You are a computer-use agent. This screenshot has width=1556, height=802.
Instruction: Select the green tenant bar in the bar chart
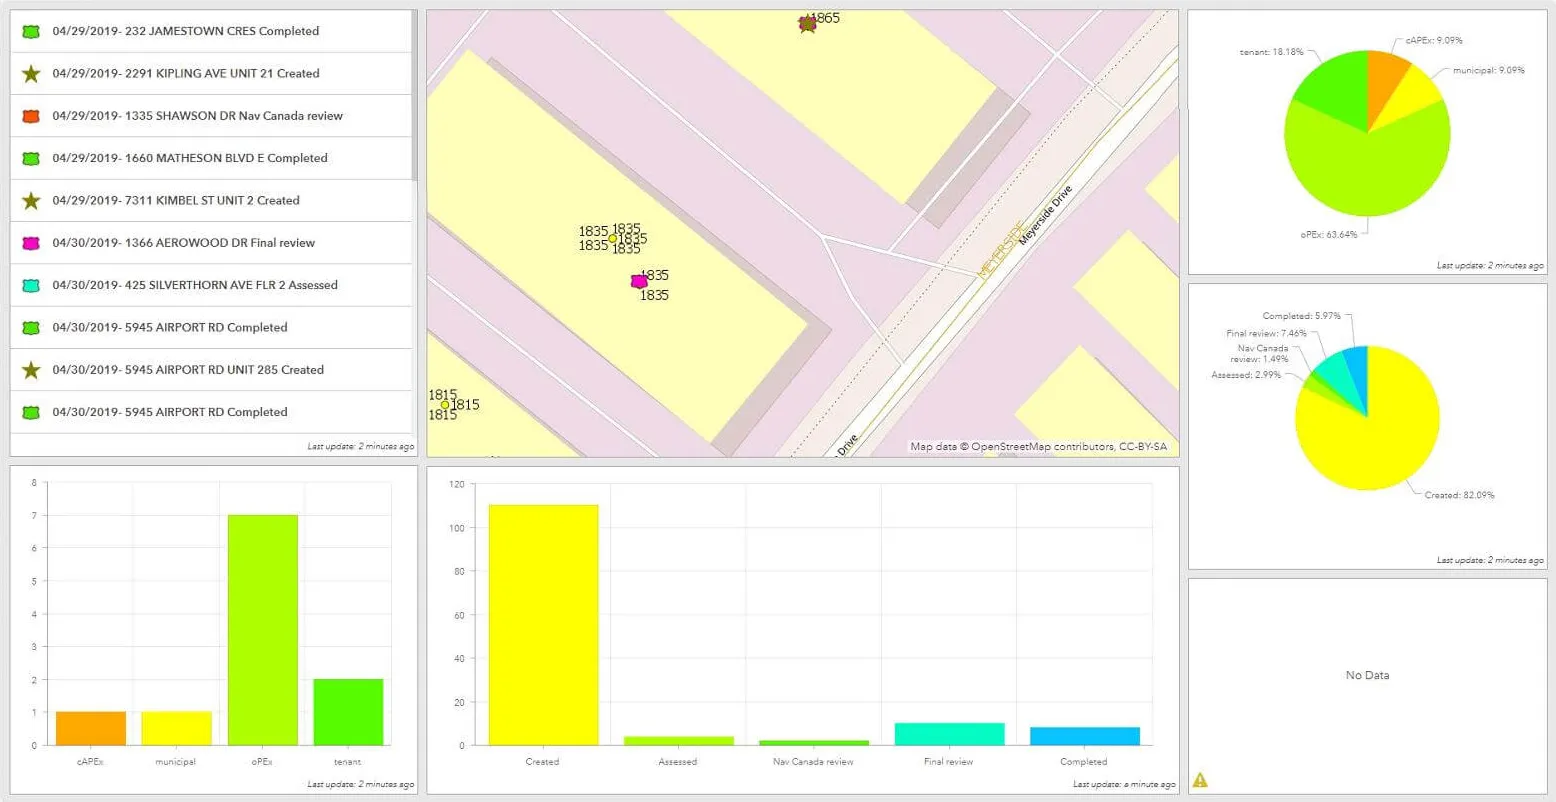coord(348,712)
